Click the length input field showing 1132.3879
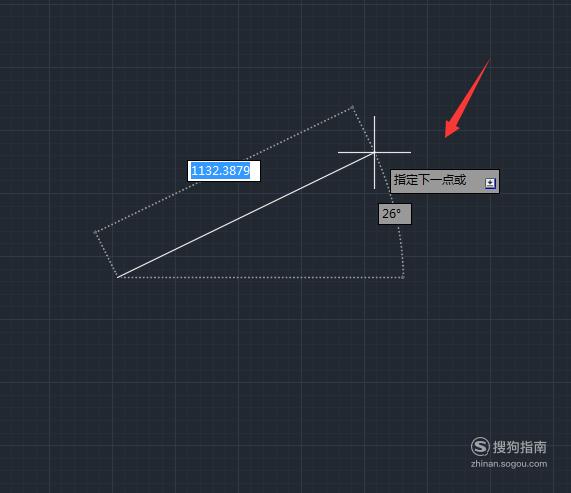The height and width of the screenshot is (493, 571). coord(224,171)
